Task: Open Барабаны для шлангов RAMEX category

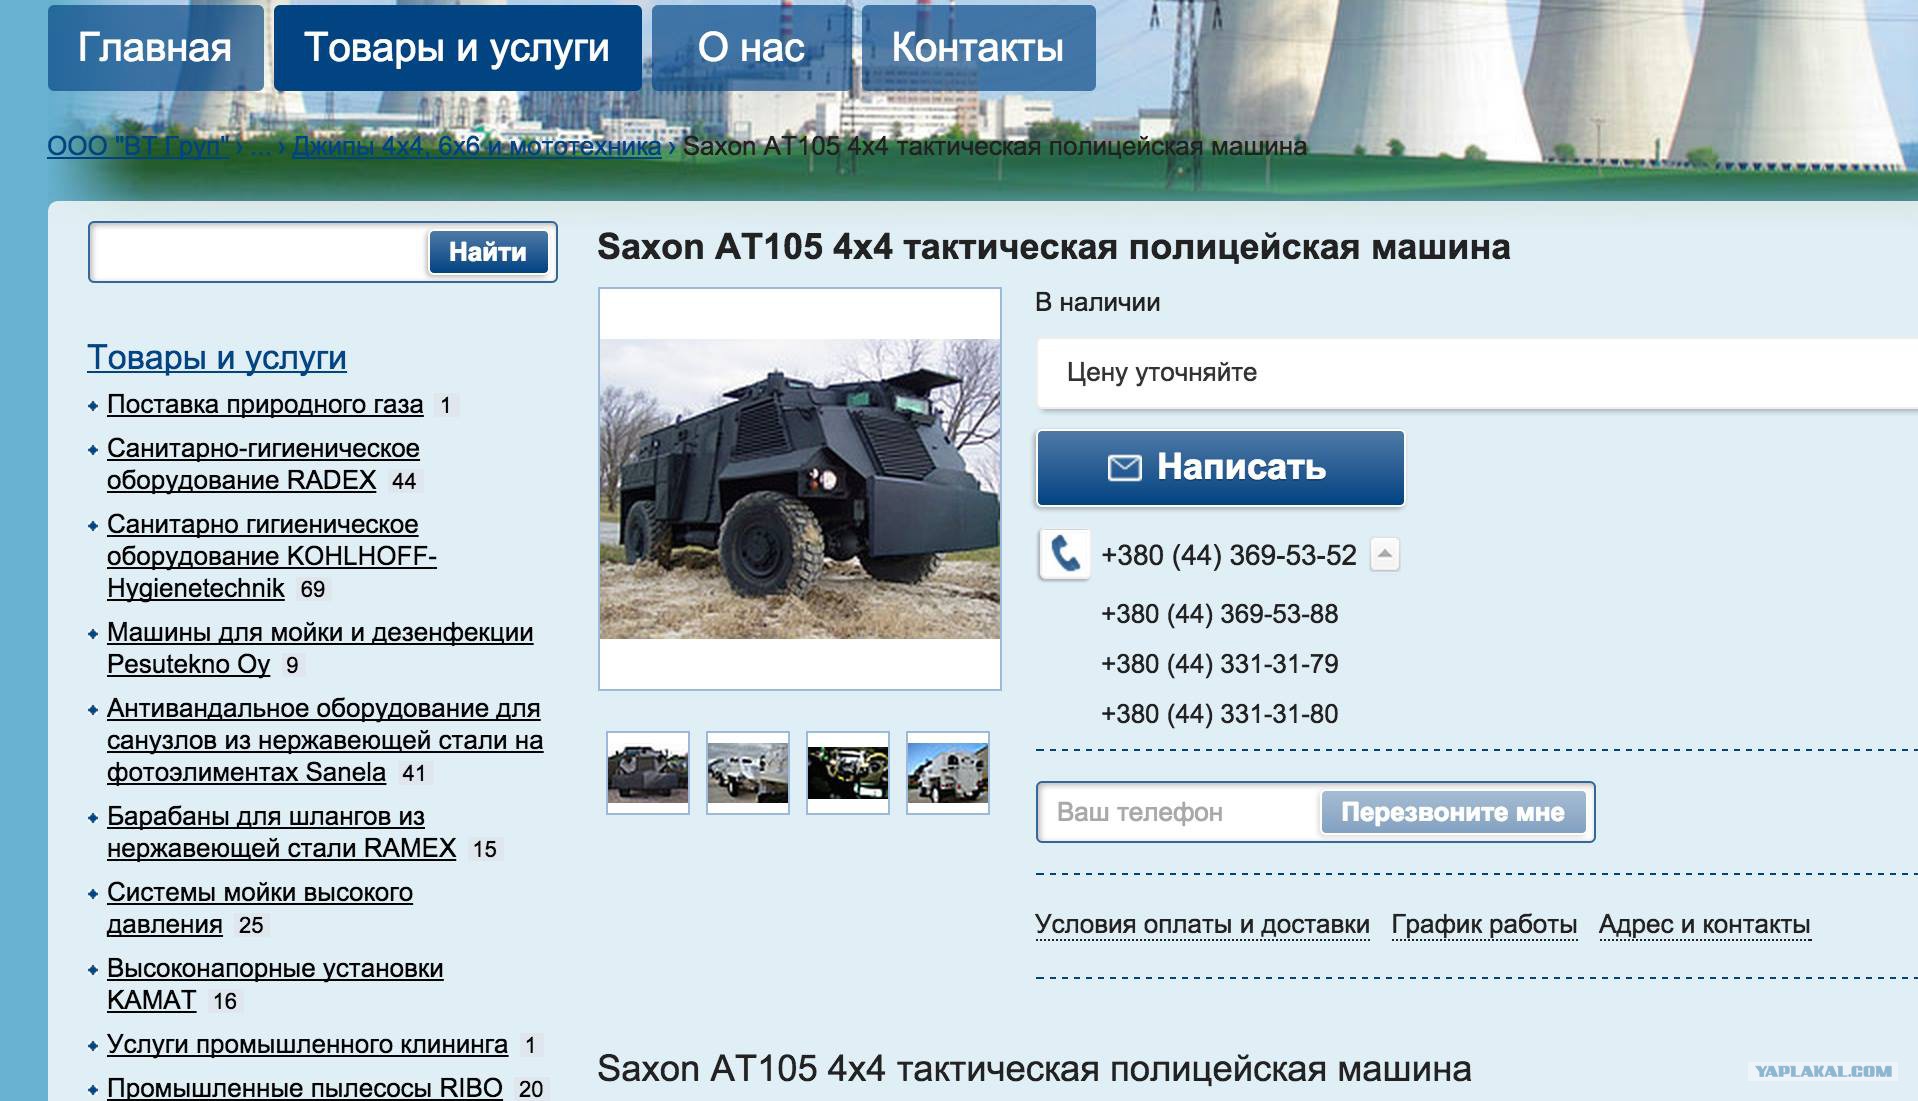Action: tap(281, 832)
